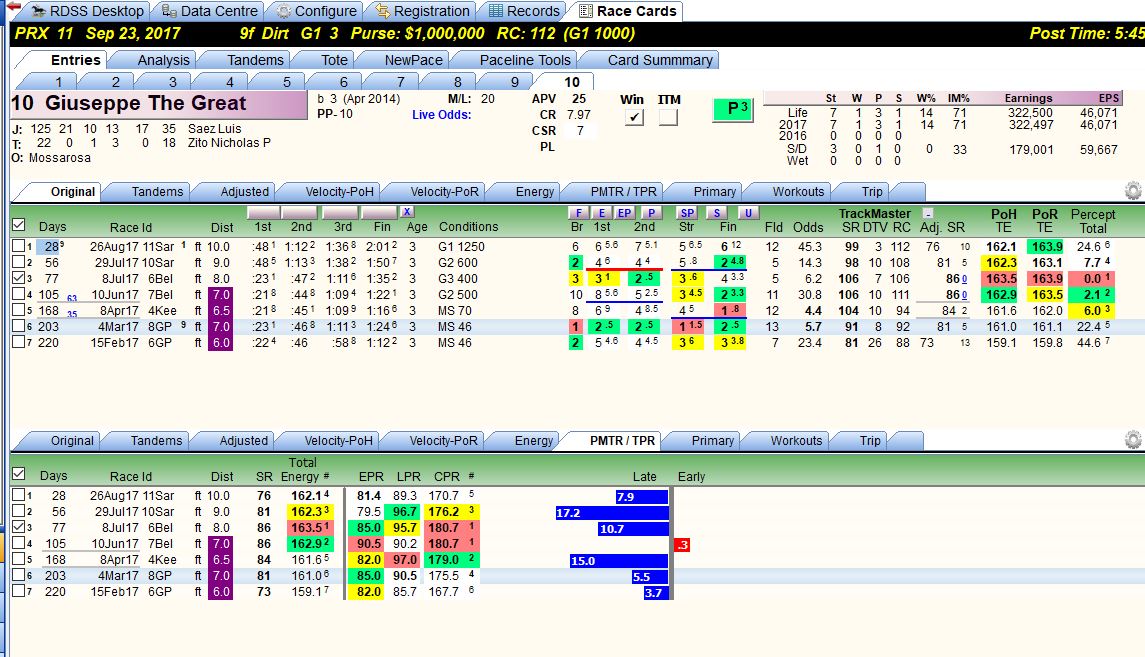The width and height of the screenshot is (1145, 657).
Task: Uncheck upper paceline 3 (8Jul17 6Bel)
Action: [18, 278]
